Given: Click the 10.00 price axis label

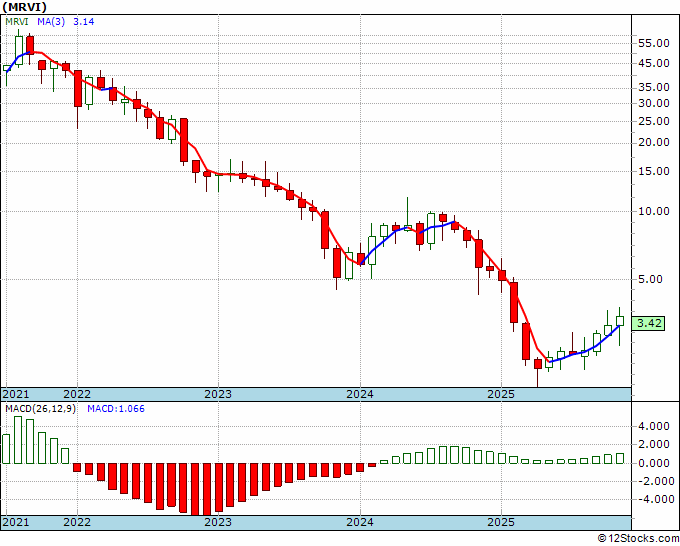Looking at the screenshot, I should [x=654, y=211].
